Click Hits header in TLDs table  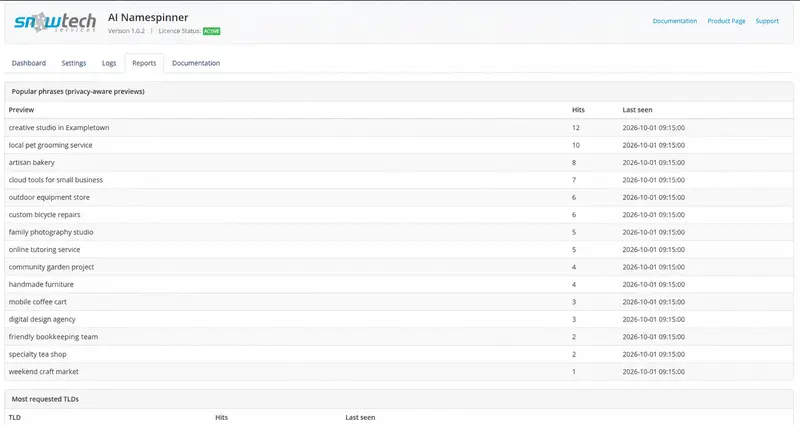[221, 417]
